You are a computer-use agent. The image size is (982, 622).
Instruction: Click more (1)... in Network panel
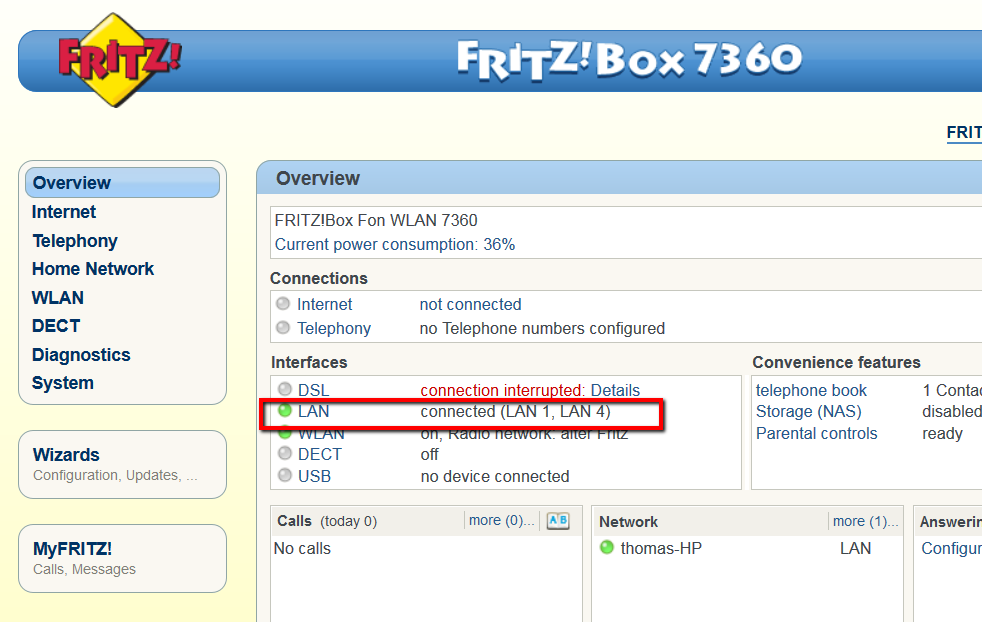(866, 521)
